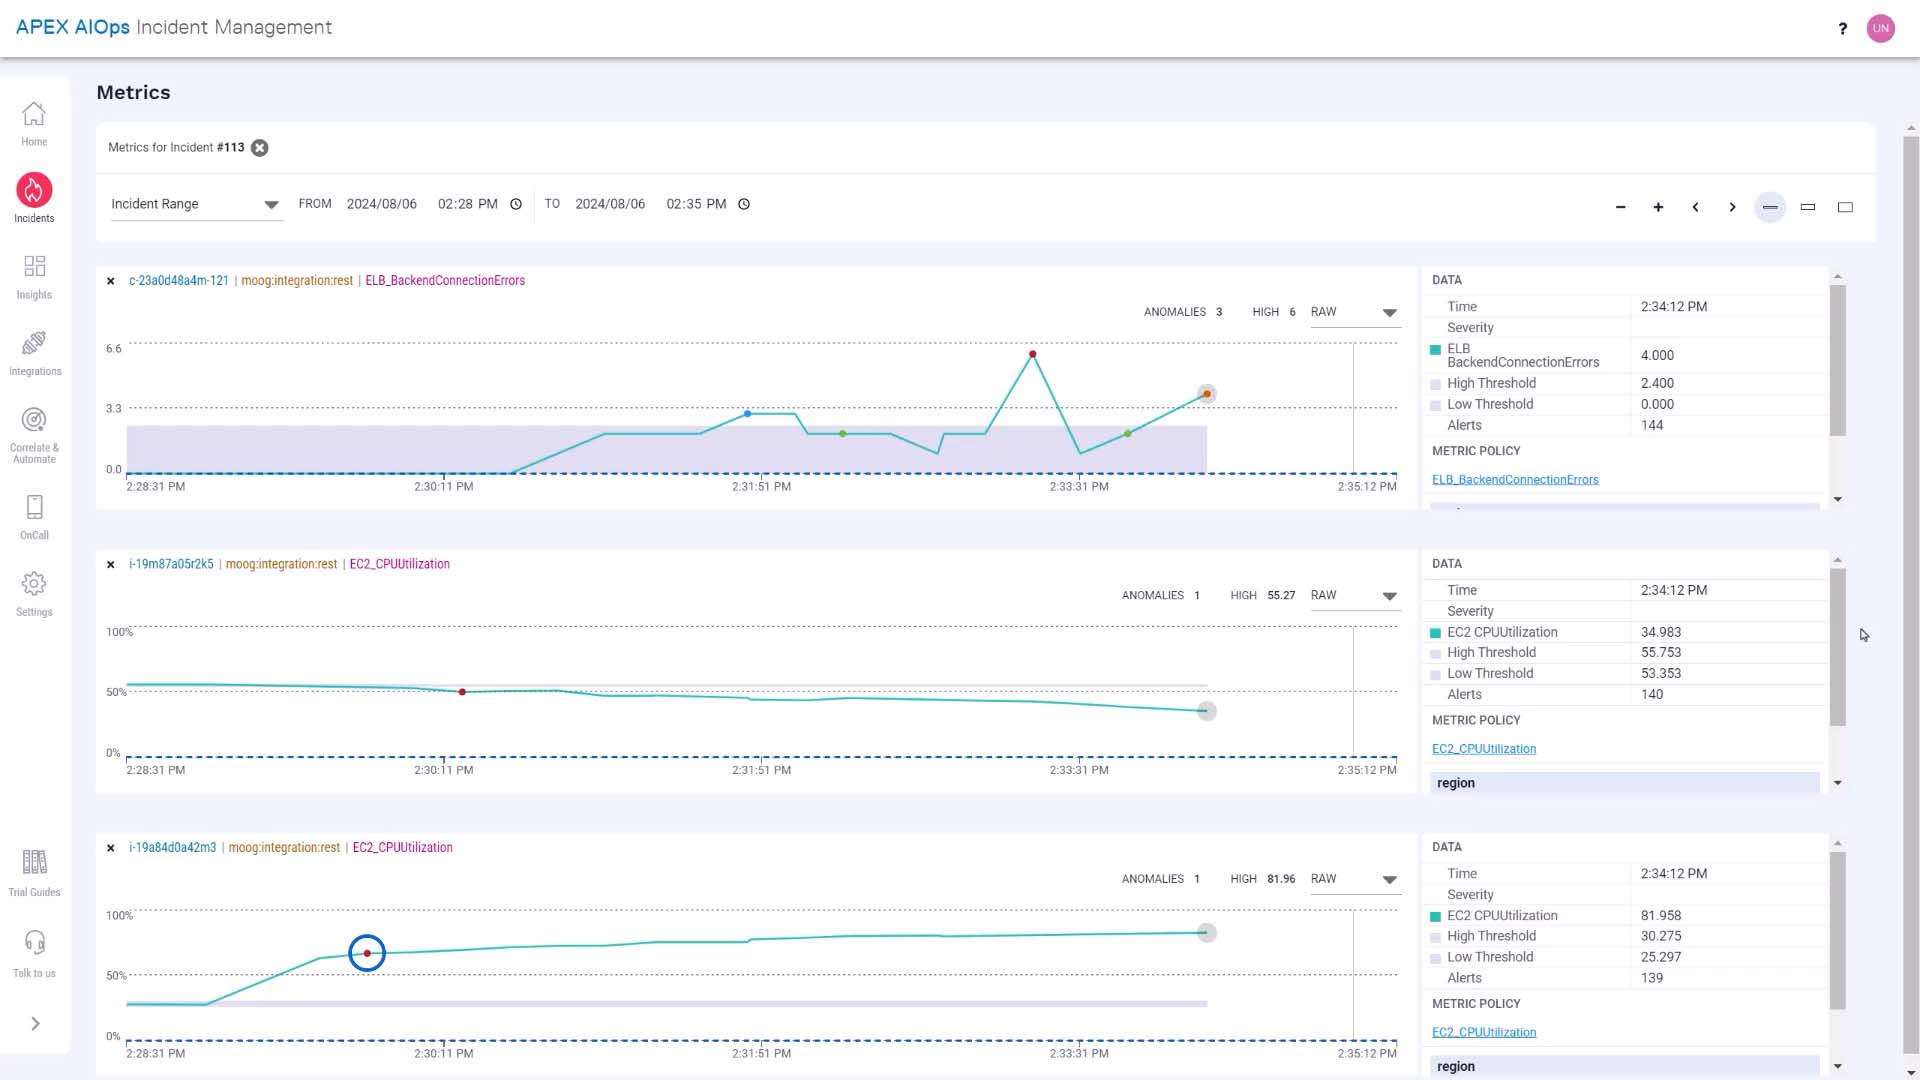Click circled red anomaly on i-19a84d0a42m3 chart
This screenshot has height=1080, width=1920.
pos(367,953)
